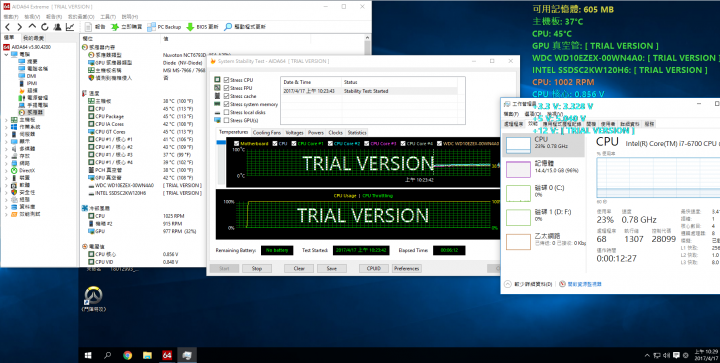Toggle CPU Core #4 graph checkbox
This screenshot has width=720, height=363.
coord(403,144)
